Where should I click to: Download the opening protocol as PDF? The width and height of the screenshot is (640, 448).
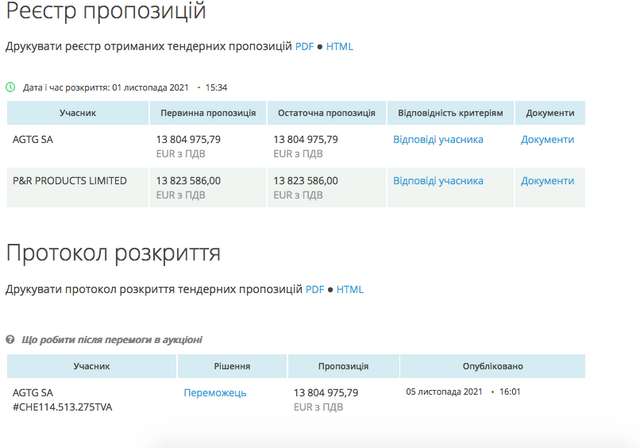coord(315,289)
